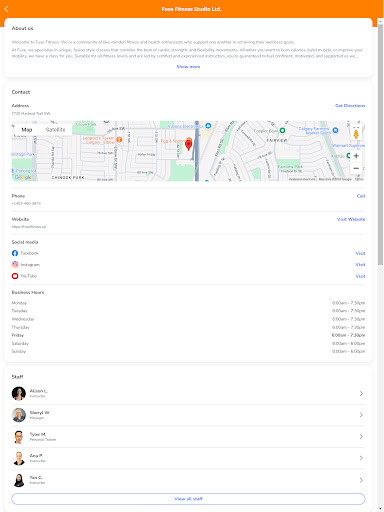The width and height of the screenshot is (384, 512).
Task: Click the Sunday business hours row
Action: pos(188,351)
